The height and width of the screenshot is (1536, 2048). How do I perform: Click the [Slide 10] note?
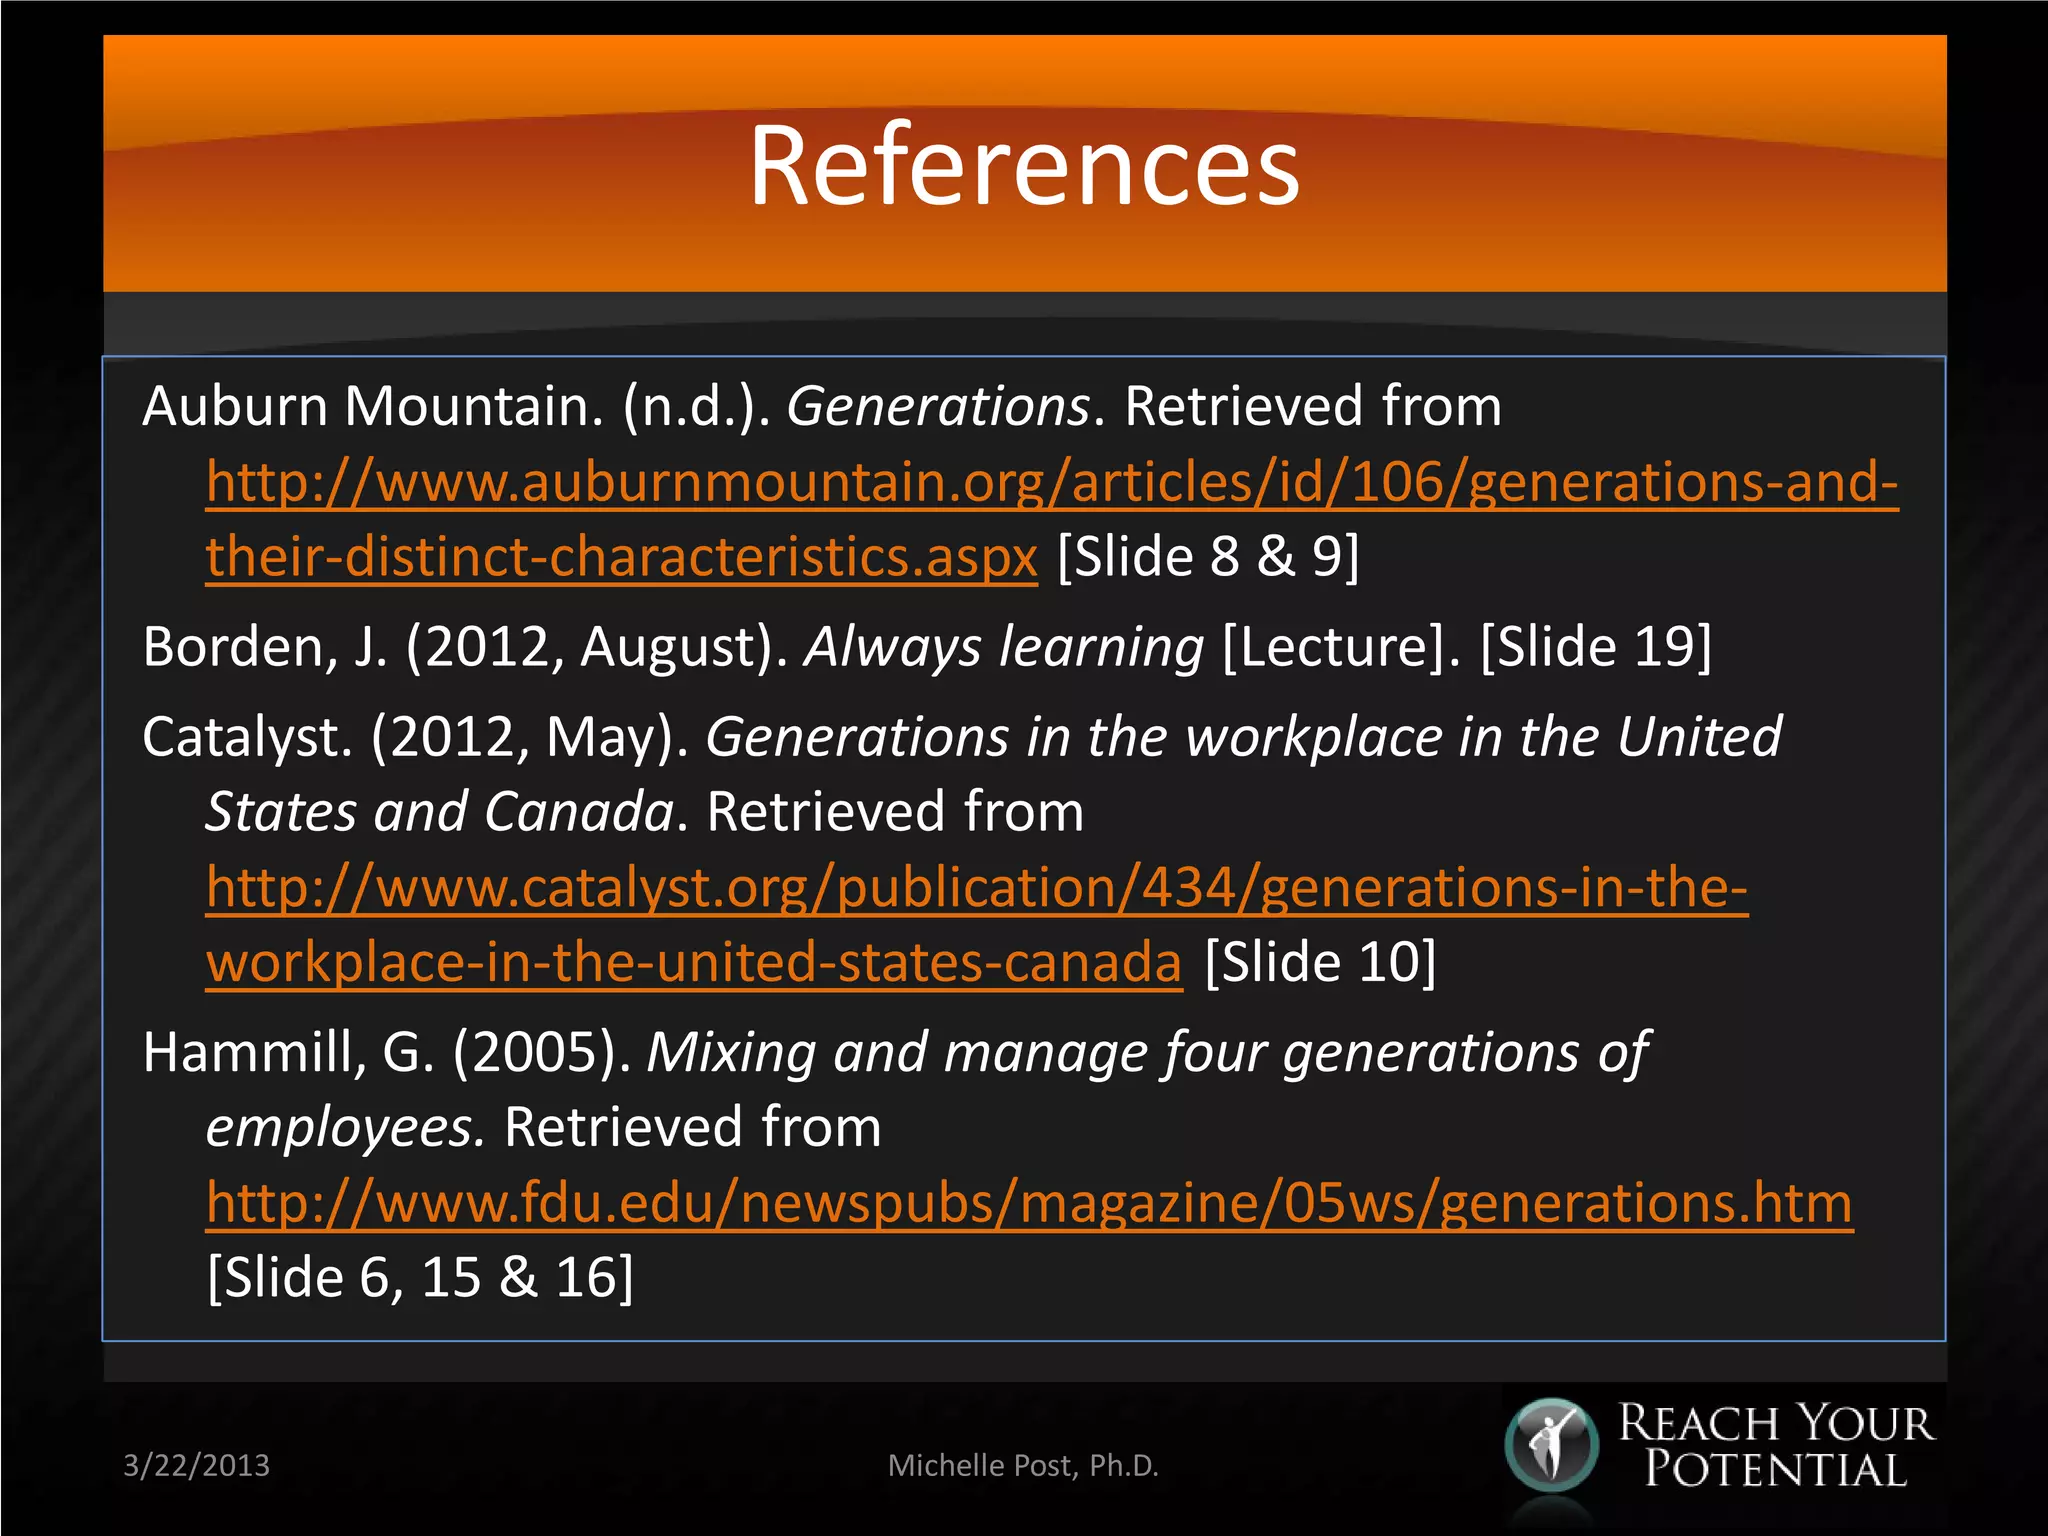(x=1320, y=962)
